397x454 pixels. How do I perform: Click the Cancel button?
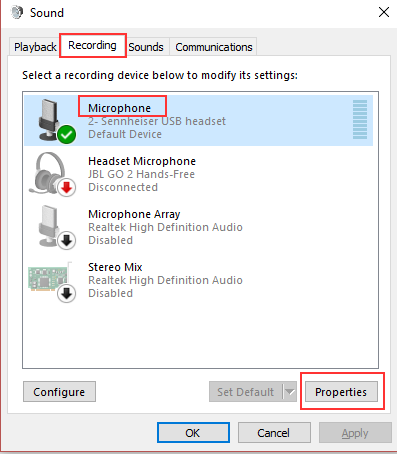coord(274,433)
